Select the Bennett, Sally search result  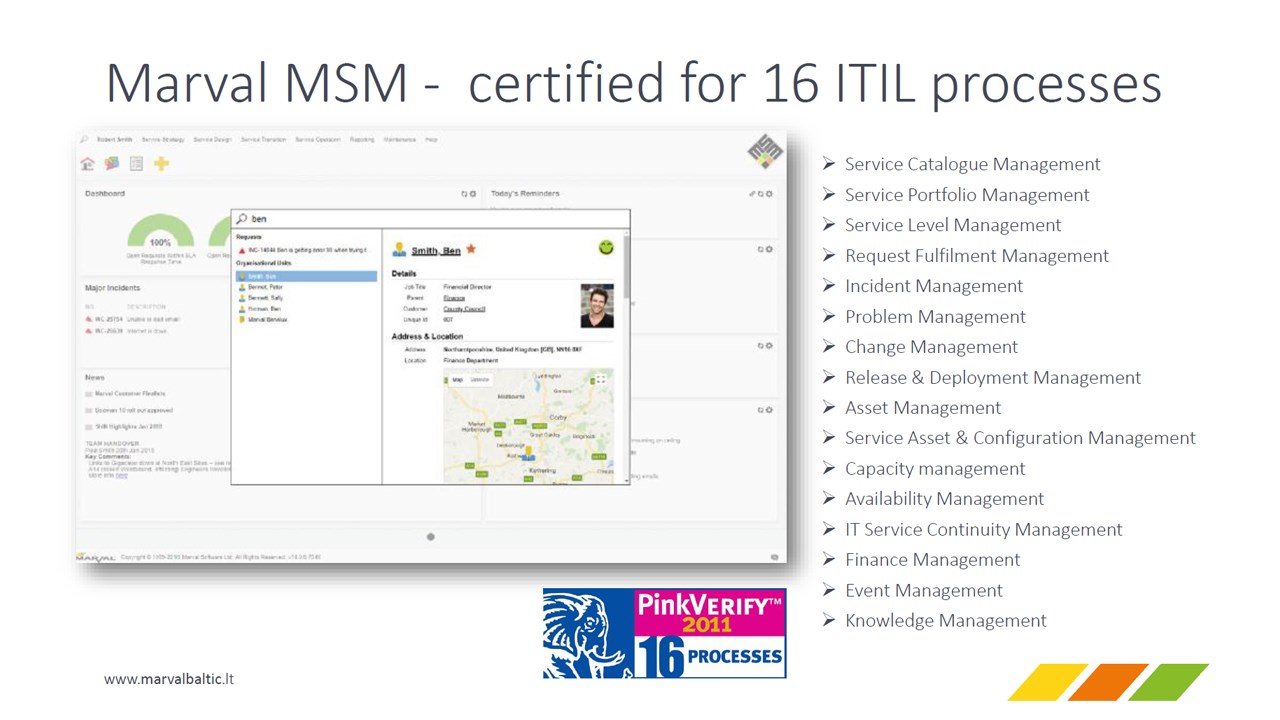tap(265, 298)
